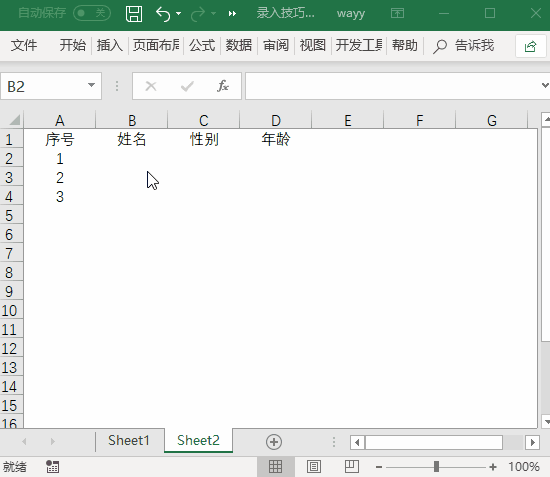Click cell A3 with value 2

(60, 177)
